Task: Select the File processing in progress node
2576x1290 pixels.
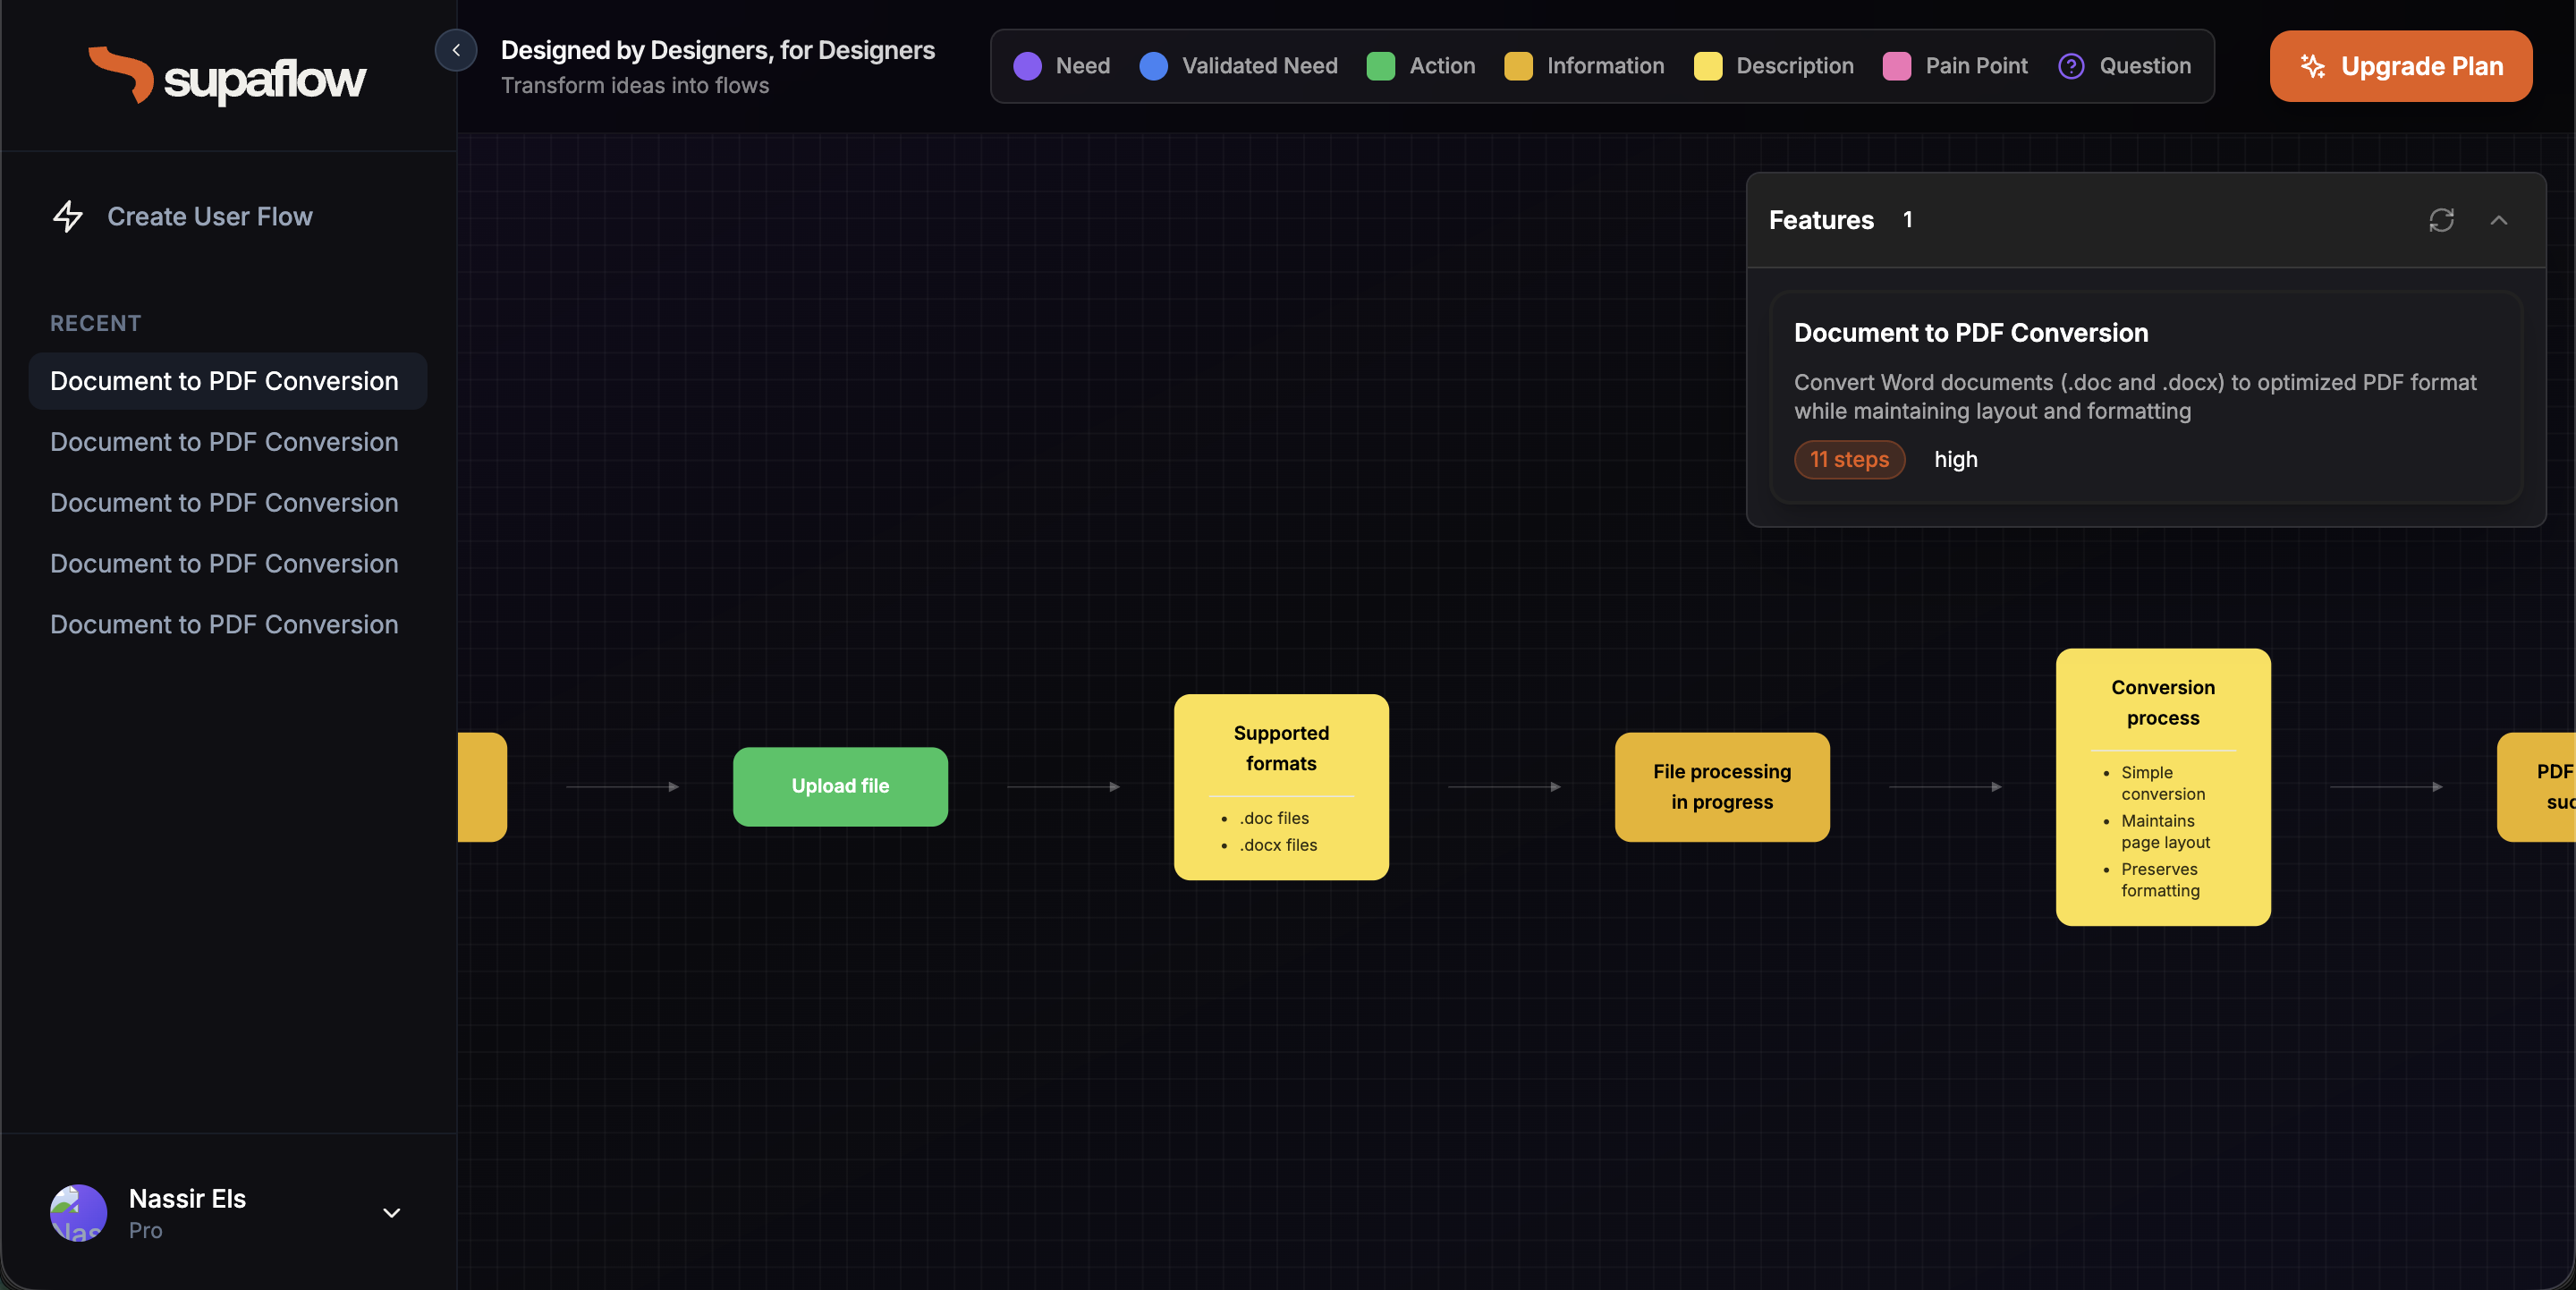Action: click(1721, 786)
